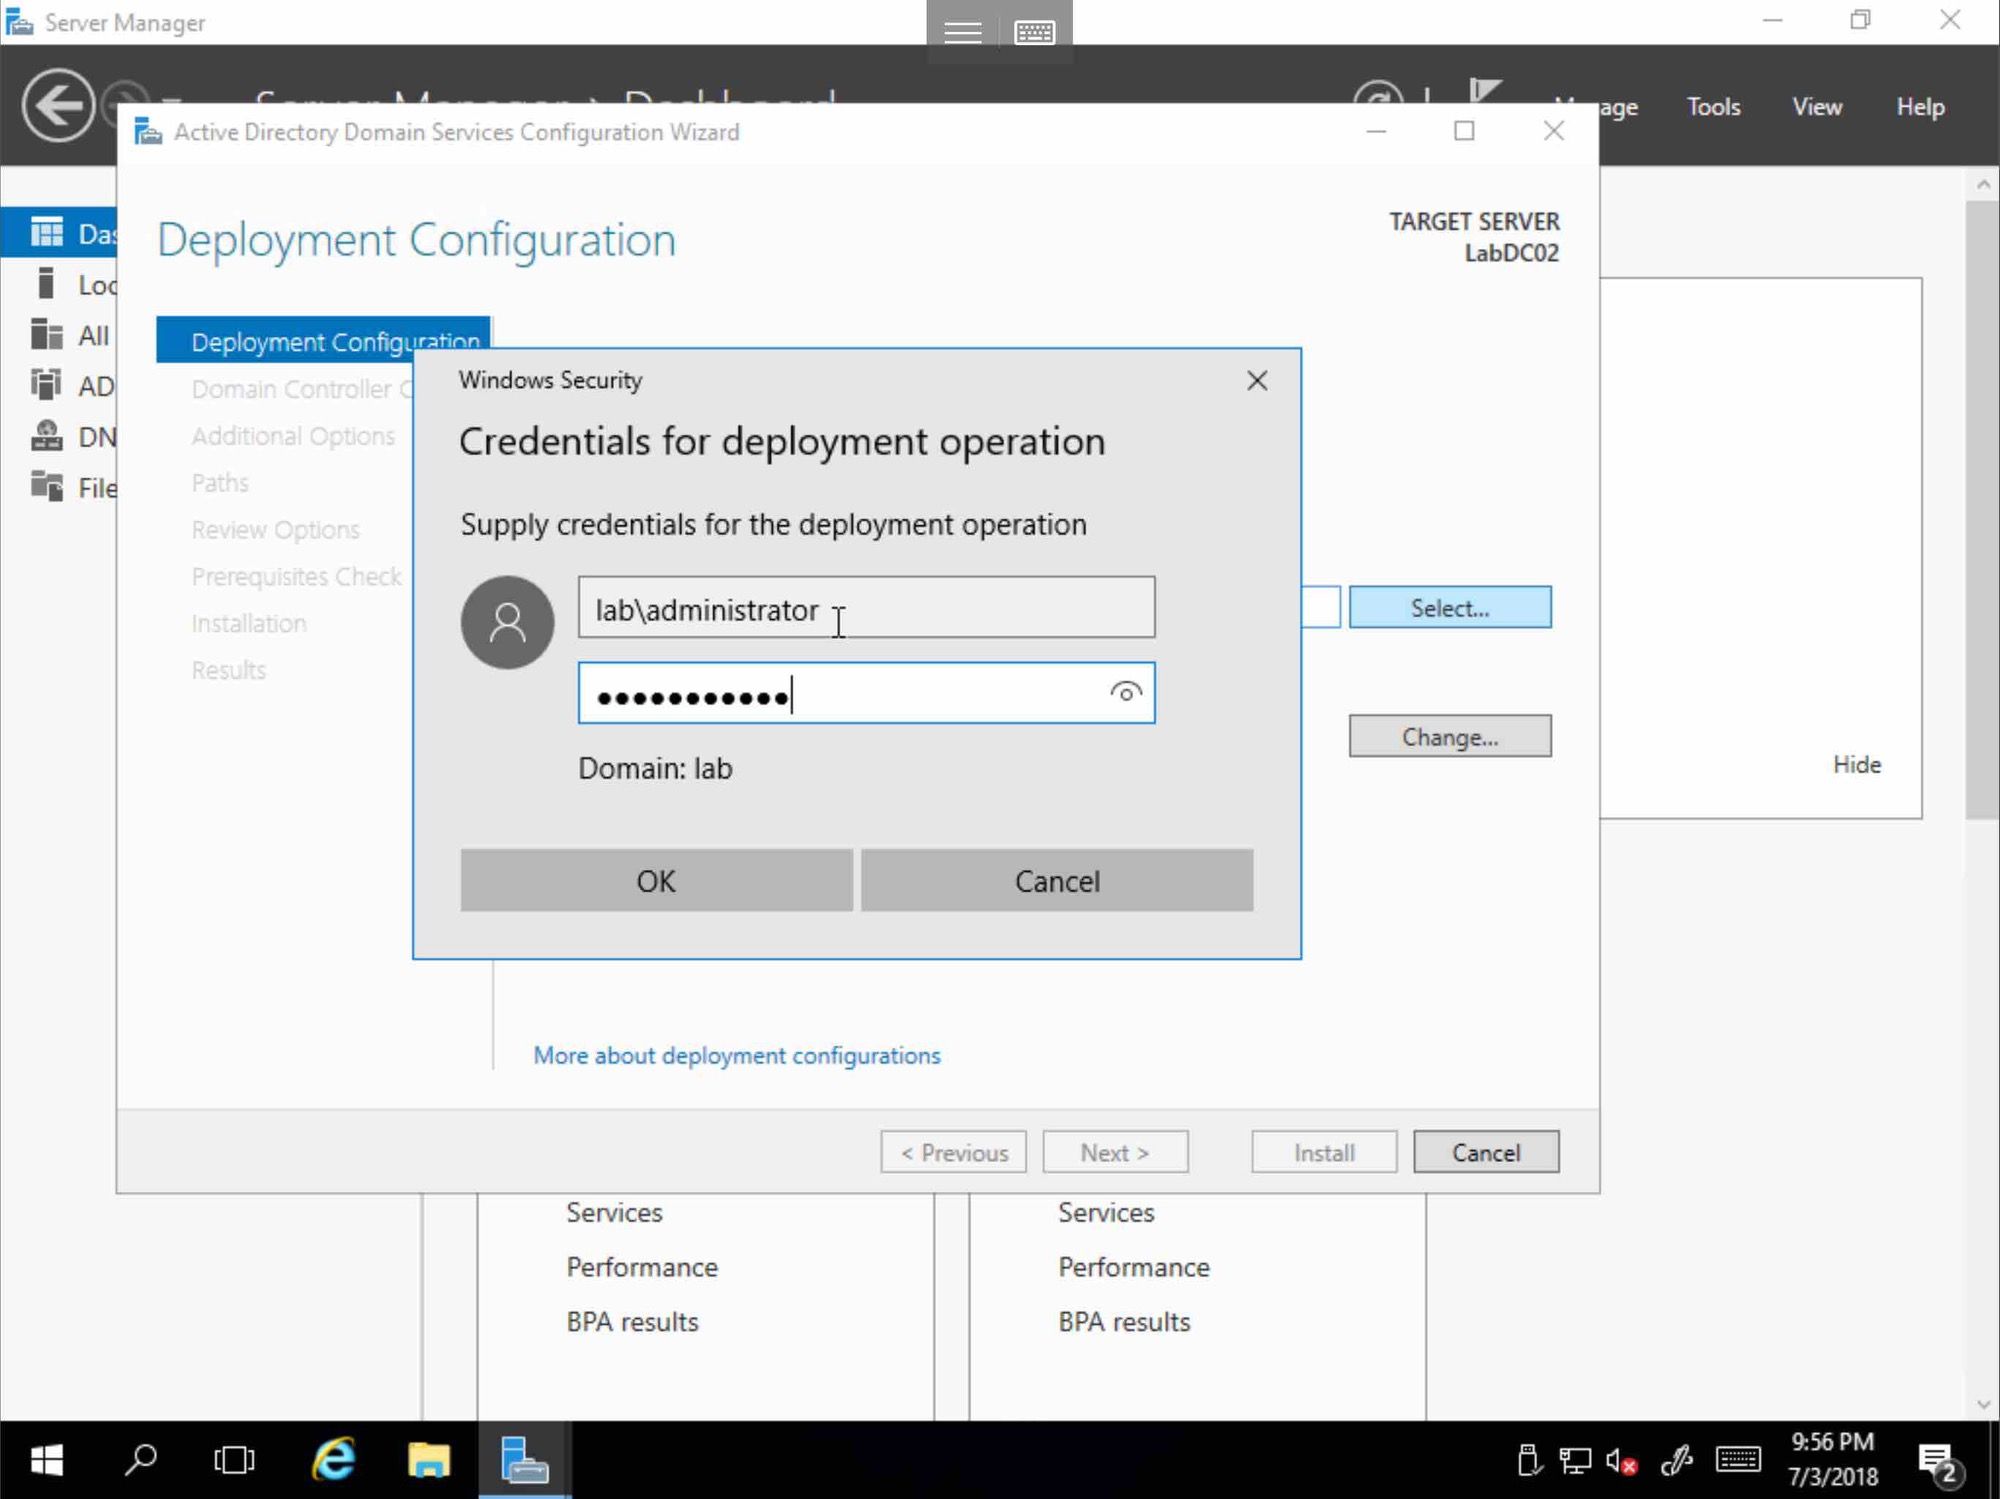Open More about deployment configurations link
The width and height of the screenshot is (2000, 1499).
737,1055
